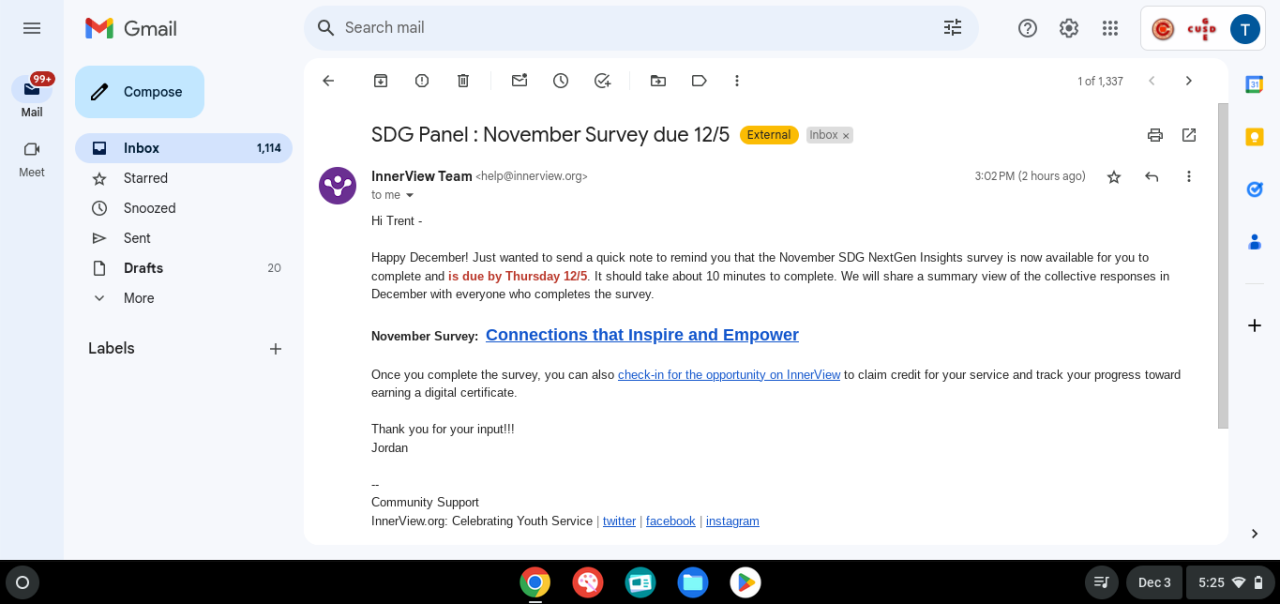Print the email conversation
The image size is (1280, 604).
(x=1155, y=135)
